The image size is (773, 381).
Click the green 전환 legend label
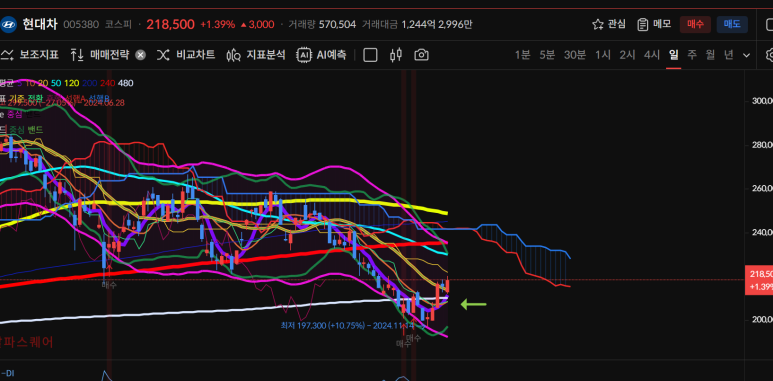tap(35, 98)
